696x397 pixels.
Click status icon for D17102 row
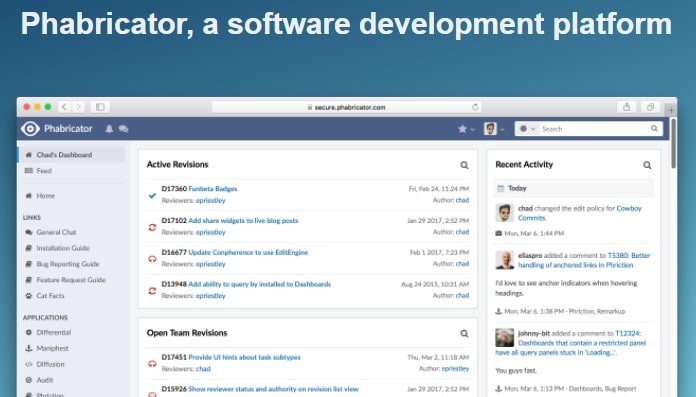point(152,227)
